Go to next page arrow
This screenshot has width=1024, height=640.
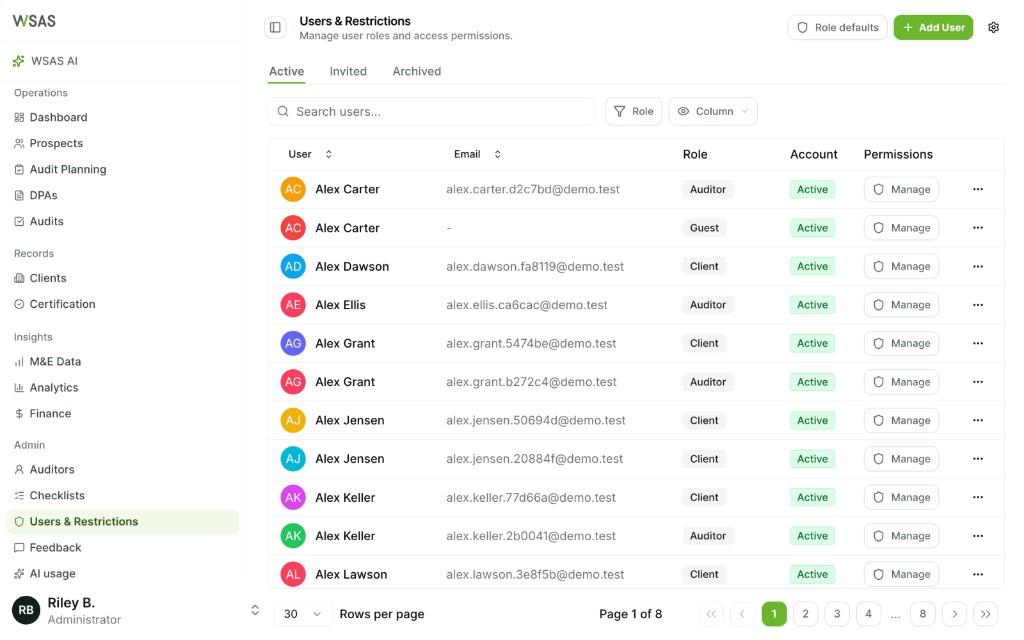tap(954, 614)
